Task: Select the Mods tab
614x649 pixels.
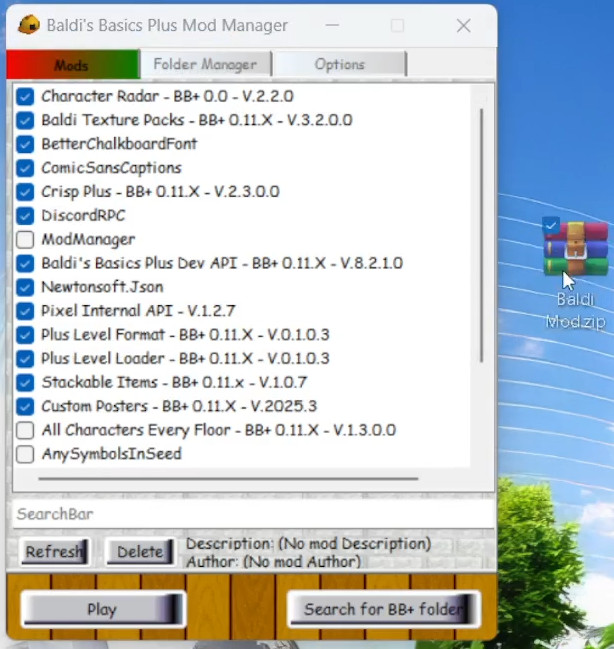Action: click(72, 65)
